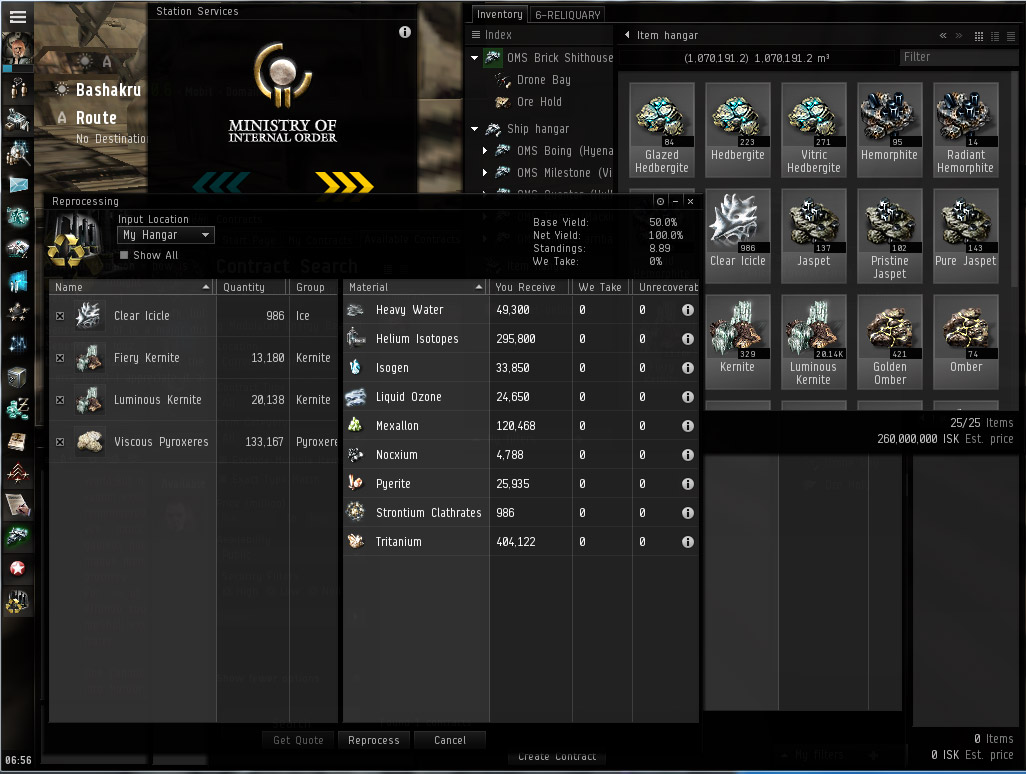Open the red star icon in sidebar
The height and width of the screenshot is (774, 1026).
tap(18, 568)
